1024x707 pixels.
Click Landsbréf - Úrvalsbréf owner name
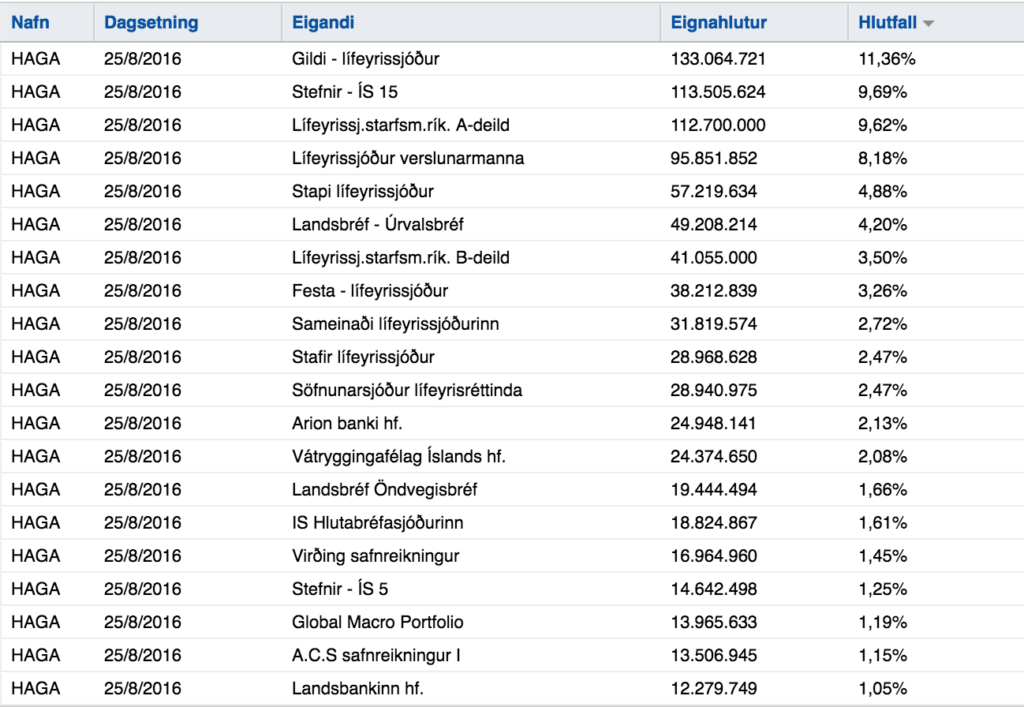point(377,225)
